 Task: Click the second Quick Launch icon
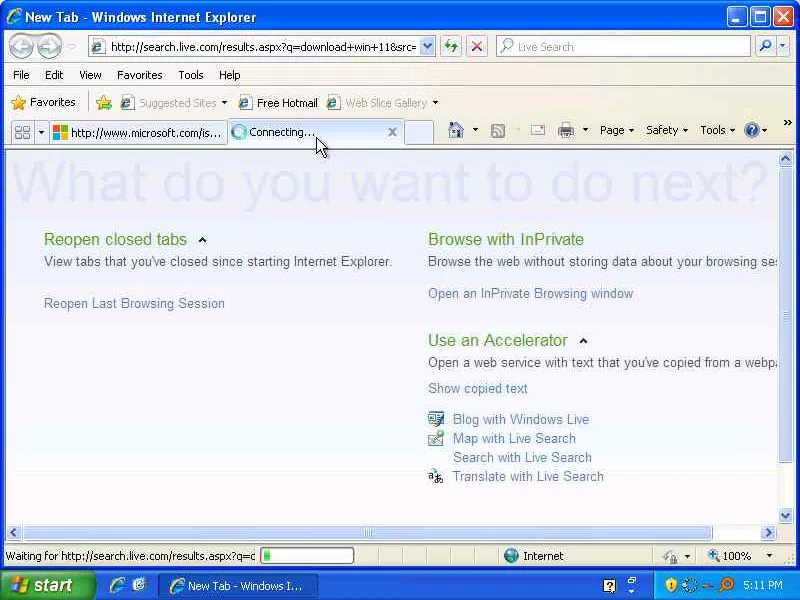pos(139,585)
